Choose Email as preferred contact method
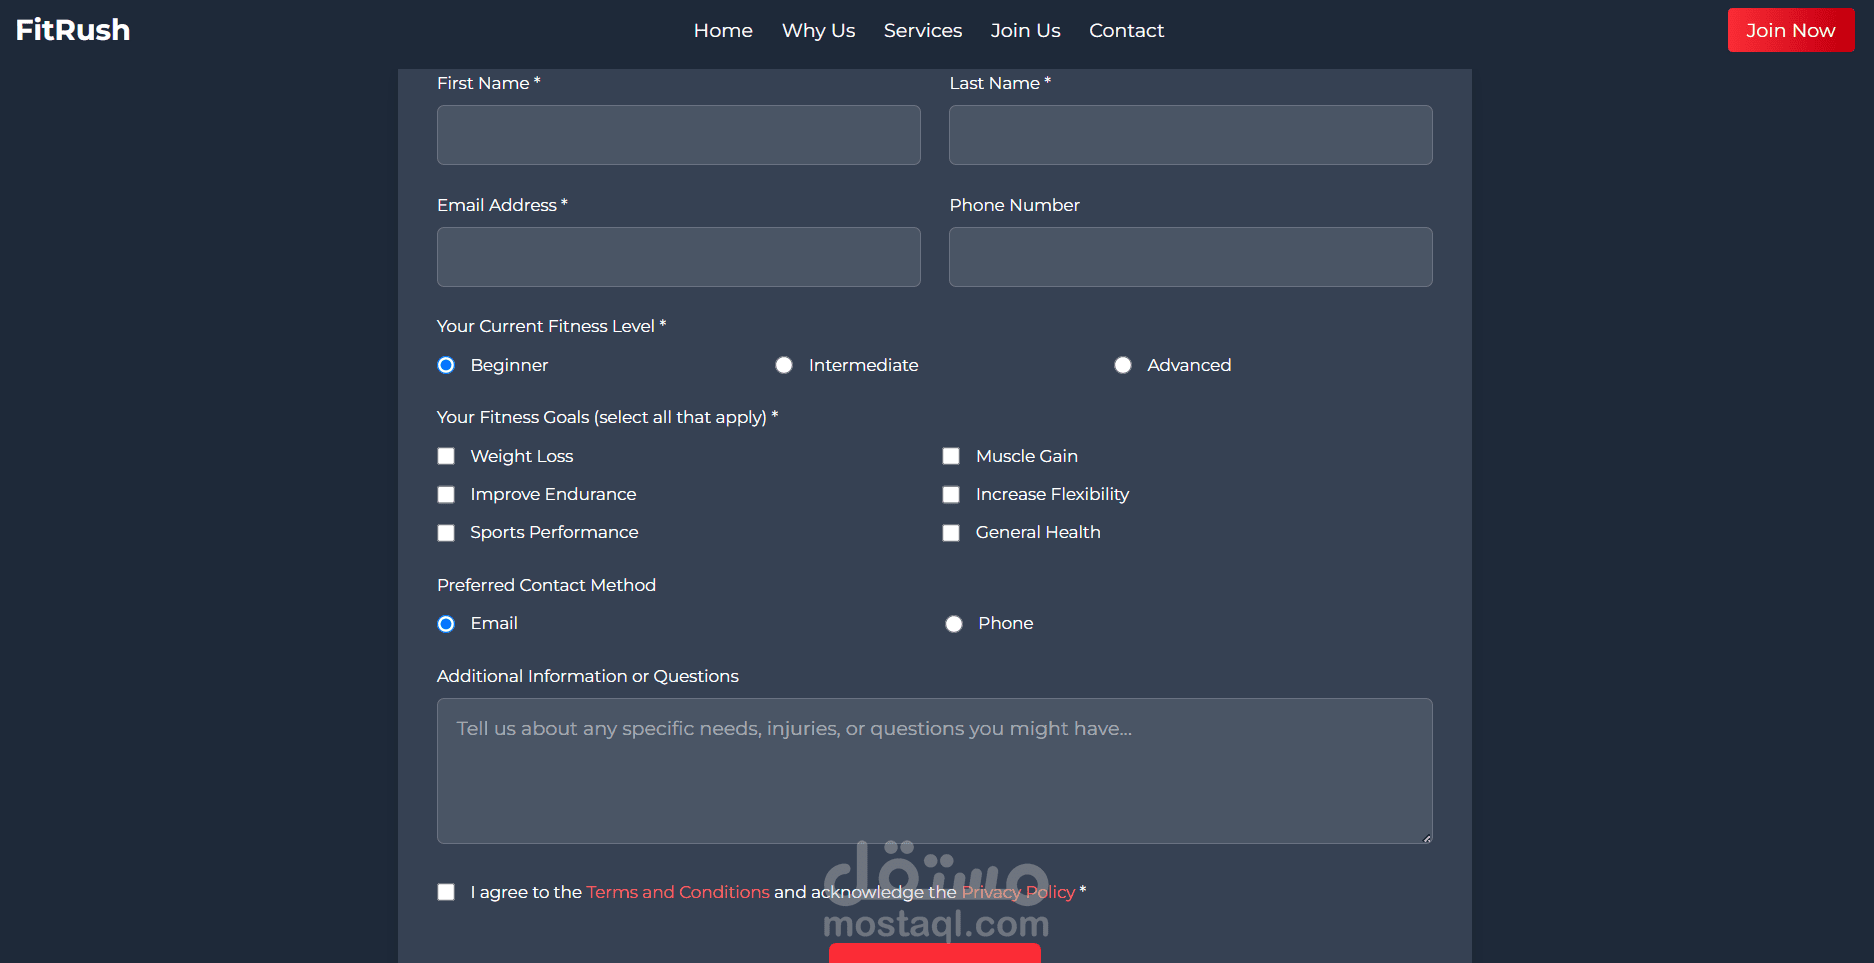Screen dimensions: 1874x963 pyautogui.click(x=446, y=624)
